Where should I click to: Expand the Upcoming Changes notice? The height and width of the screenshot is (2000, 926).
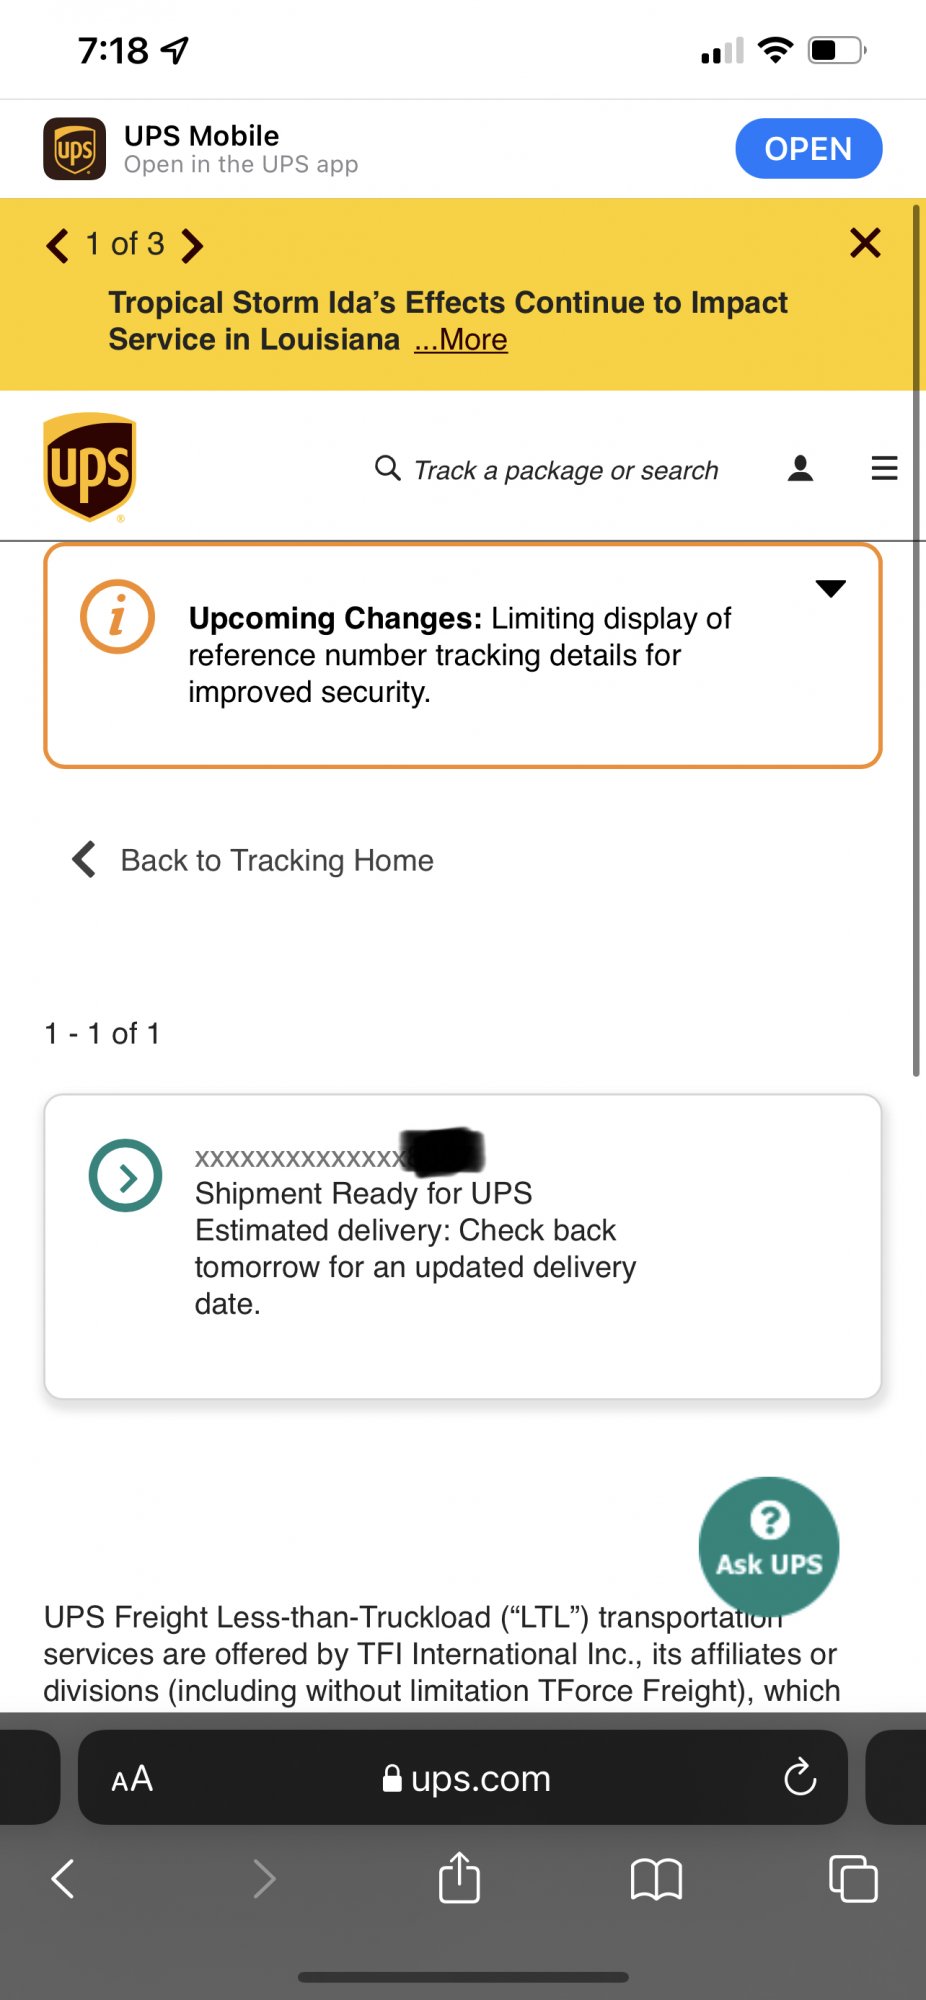click(x=830, y=589)
